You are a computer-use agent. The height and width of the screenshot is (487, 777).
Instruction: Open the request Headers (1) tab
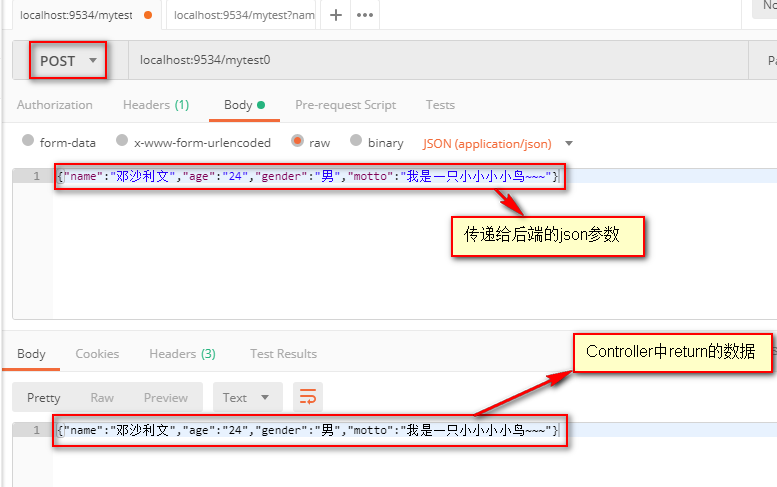point(156,105)
